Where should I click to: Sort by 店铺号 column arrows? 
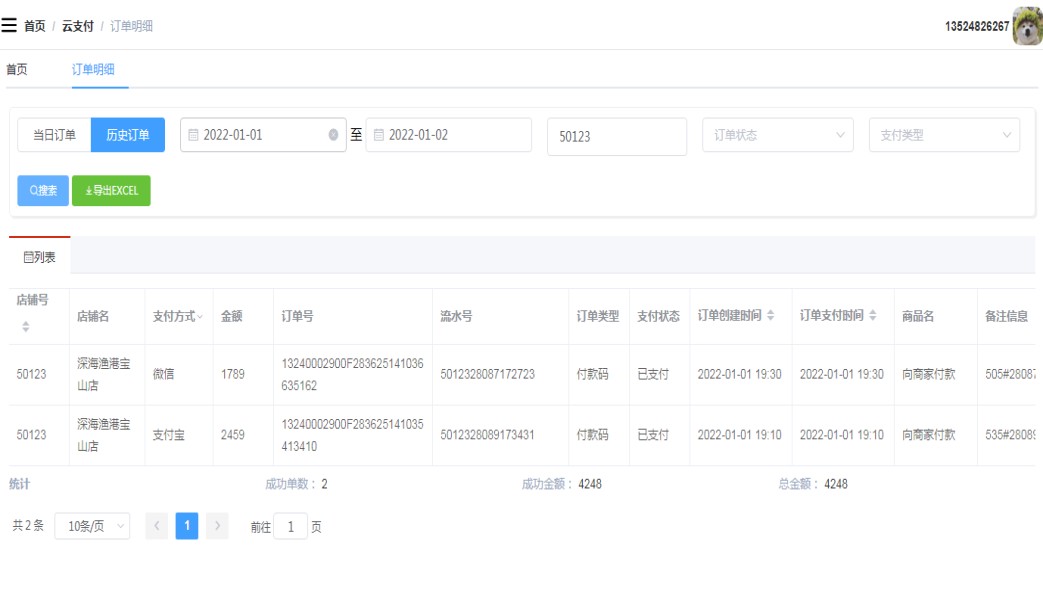coord(26,327)
